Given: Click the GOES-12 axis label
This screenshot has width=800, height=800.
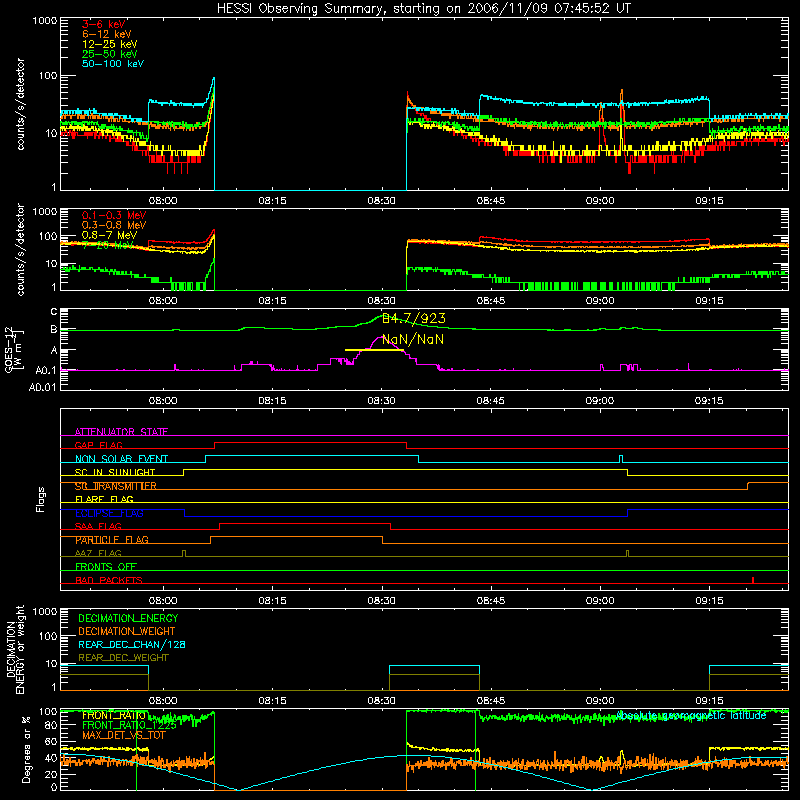Looking at the screenshot, I should [13, 350].
